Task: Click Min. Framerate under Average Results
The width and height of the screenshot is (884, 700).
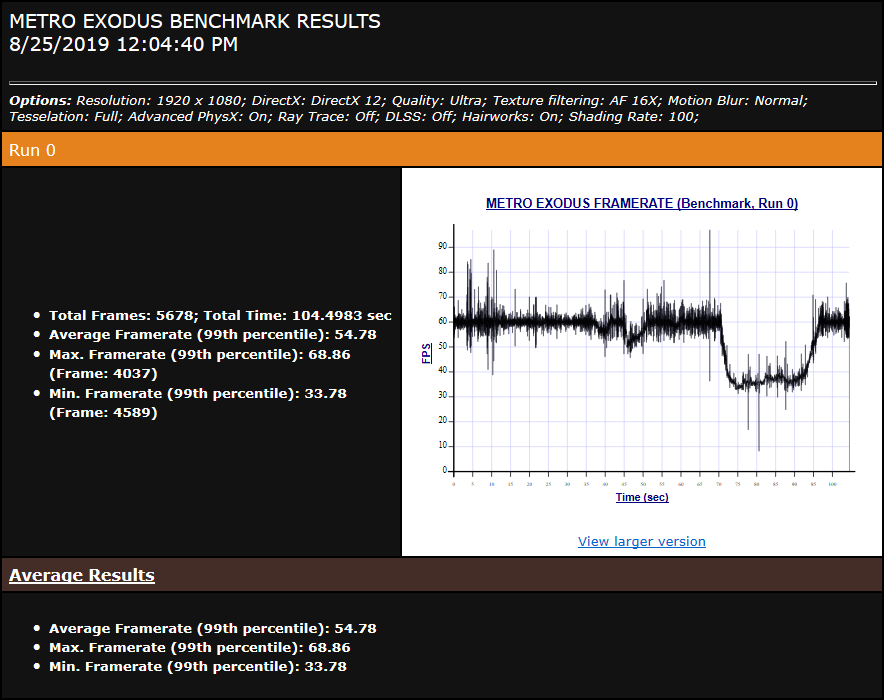Action: (198, 667)
